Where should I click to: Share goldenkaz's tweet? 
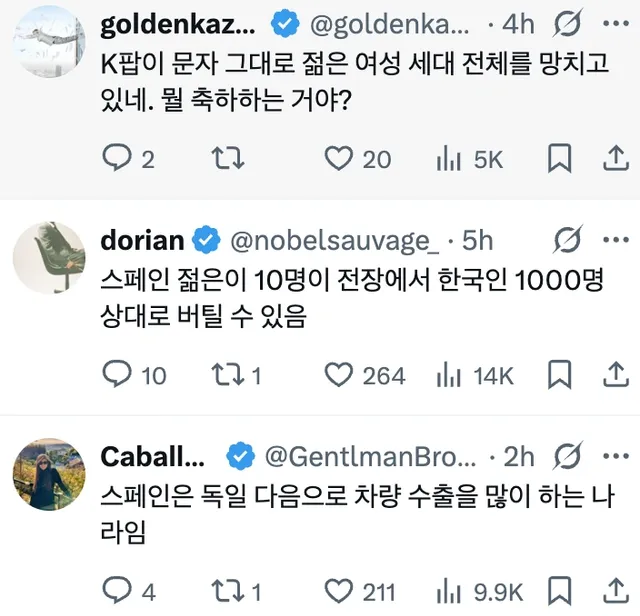(x=612, y=158)
